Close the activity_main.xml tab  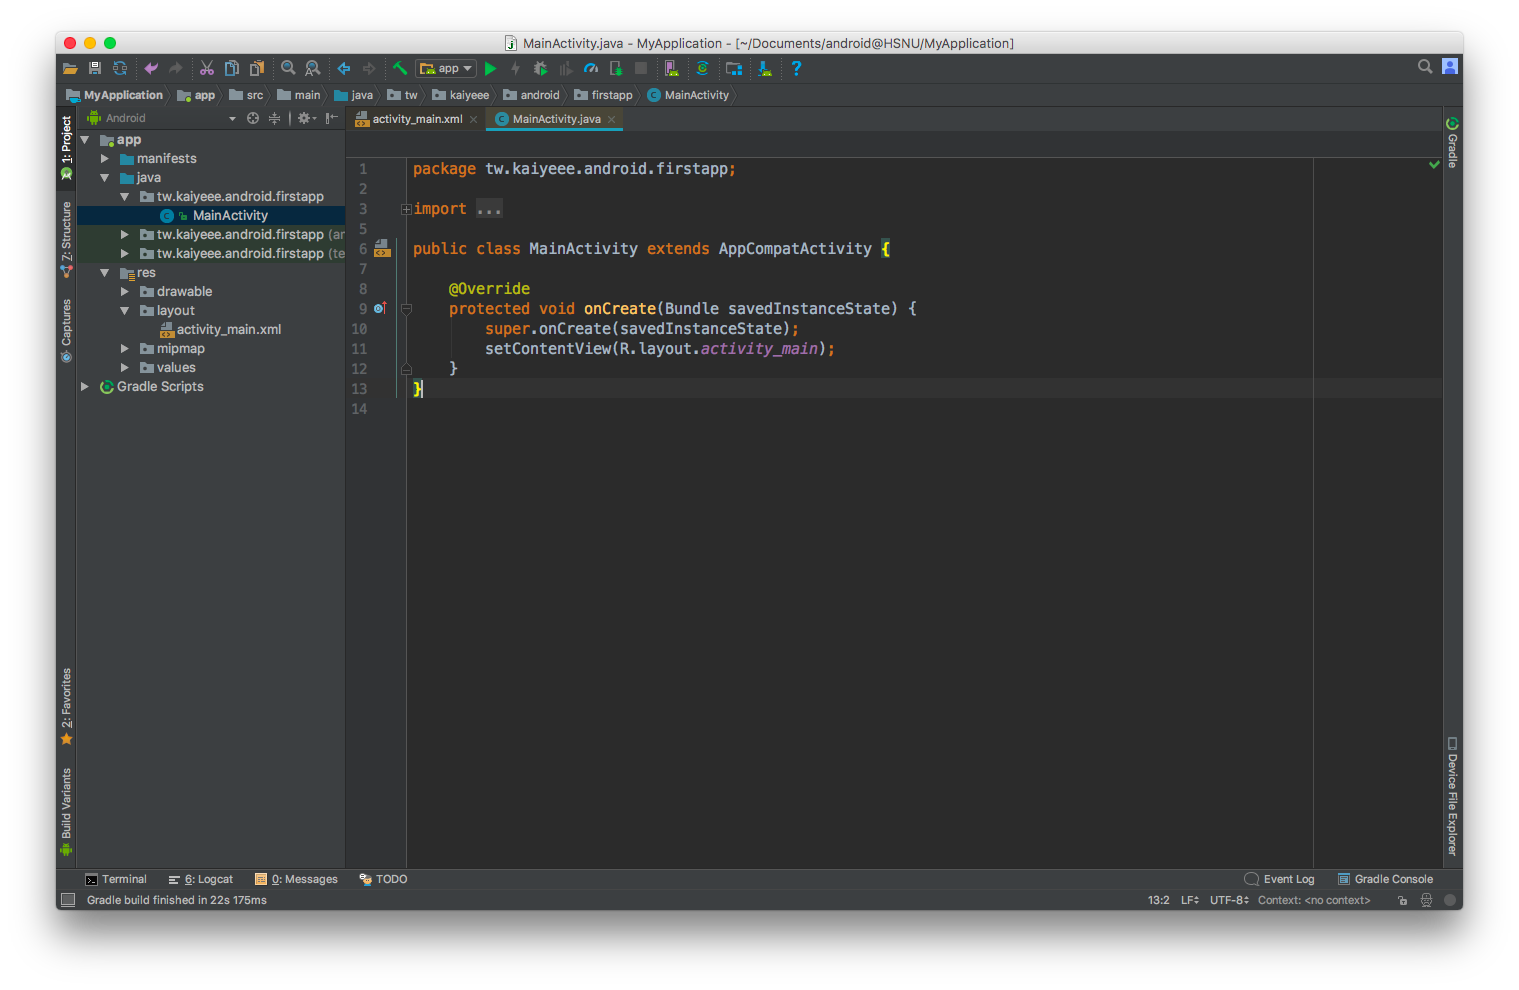tap(473, 119)
